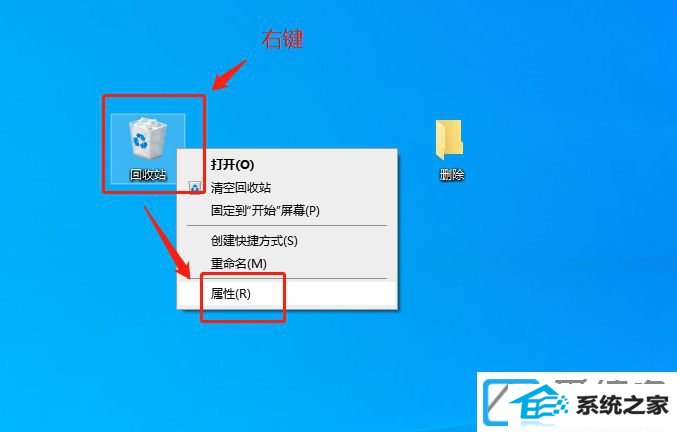Select the yellow 删除 folder icon
Screen dimensions: 677x432
coord(449,139)
